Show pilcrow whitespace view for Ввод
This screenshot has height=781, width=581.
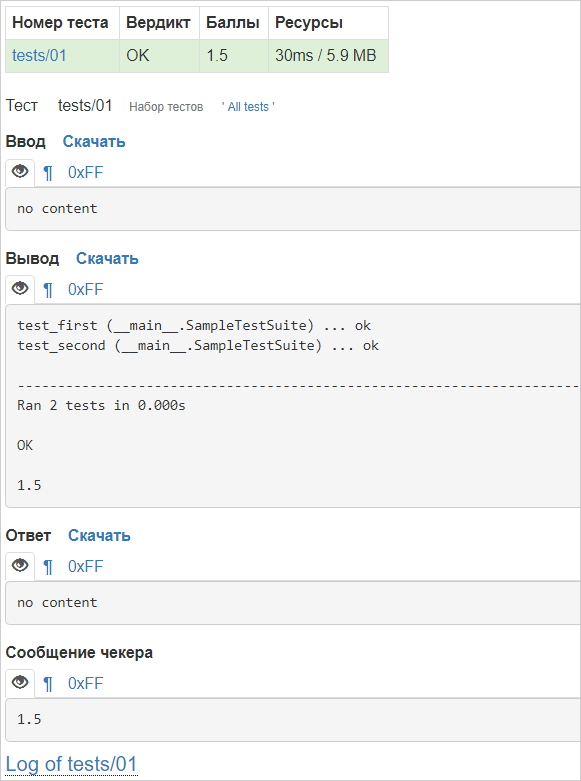pos(48,173)
